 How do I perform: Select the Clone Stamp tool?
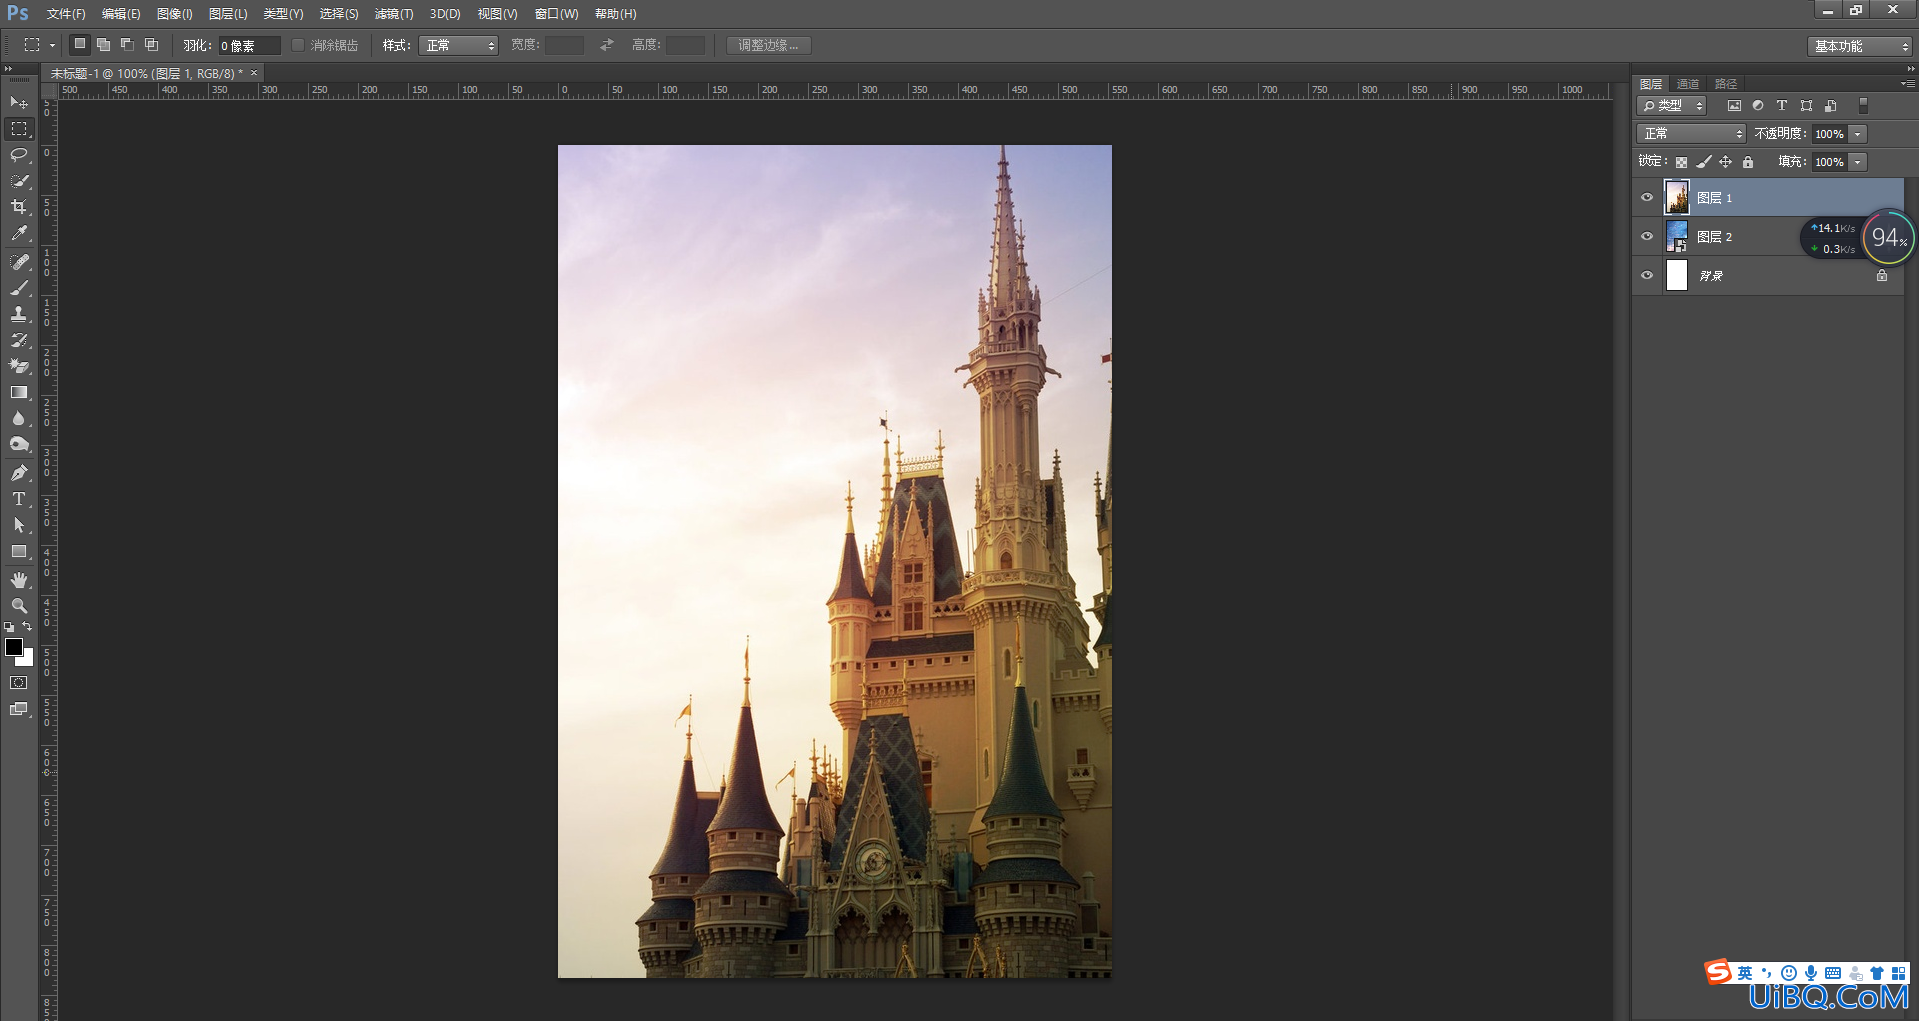(19, 314)
